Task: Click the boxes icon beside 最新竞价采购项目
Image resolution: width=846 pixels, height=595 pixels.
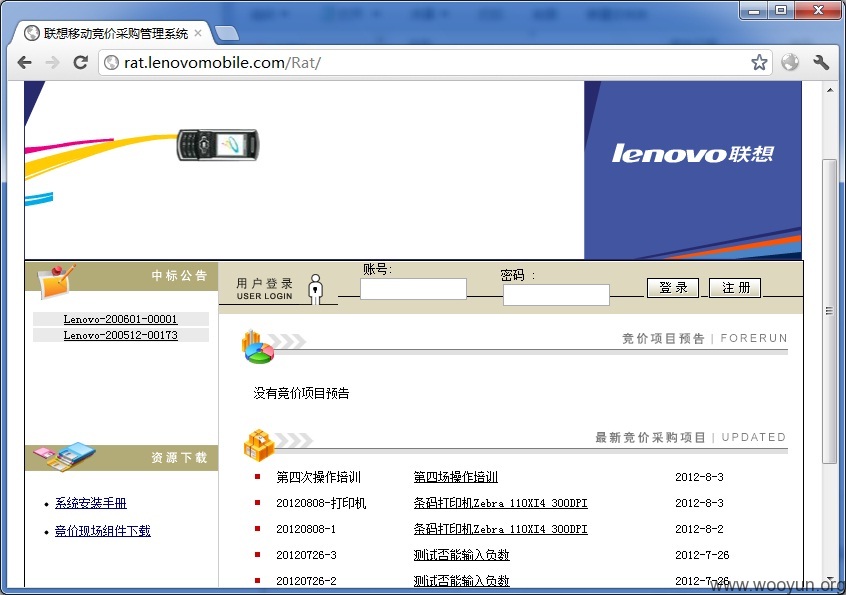Action: tap(259, 445)
